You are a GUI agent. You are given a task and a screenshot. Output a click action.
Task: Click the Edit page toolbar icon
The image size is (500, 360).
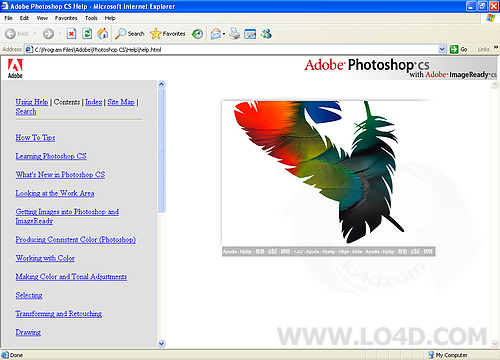point(250,34)
